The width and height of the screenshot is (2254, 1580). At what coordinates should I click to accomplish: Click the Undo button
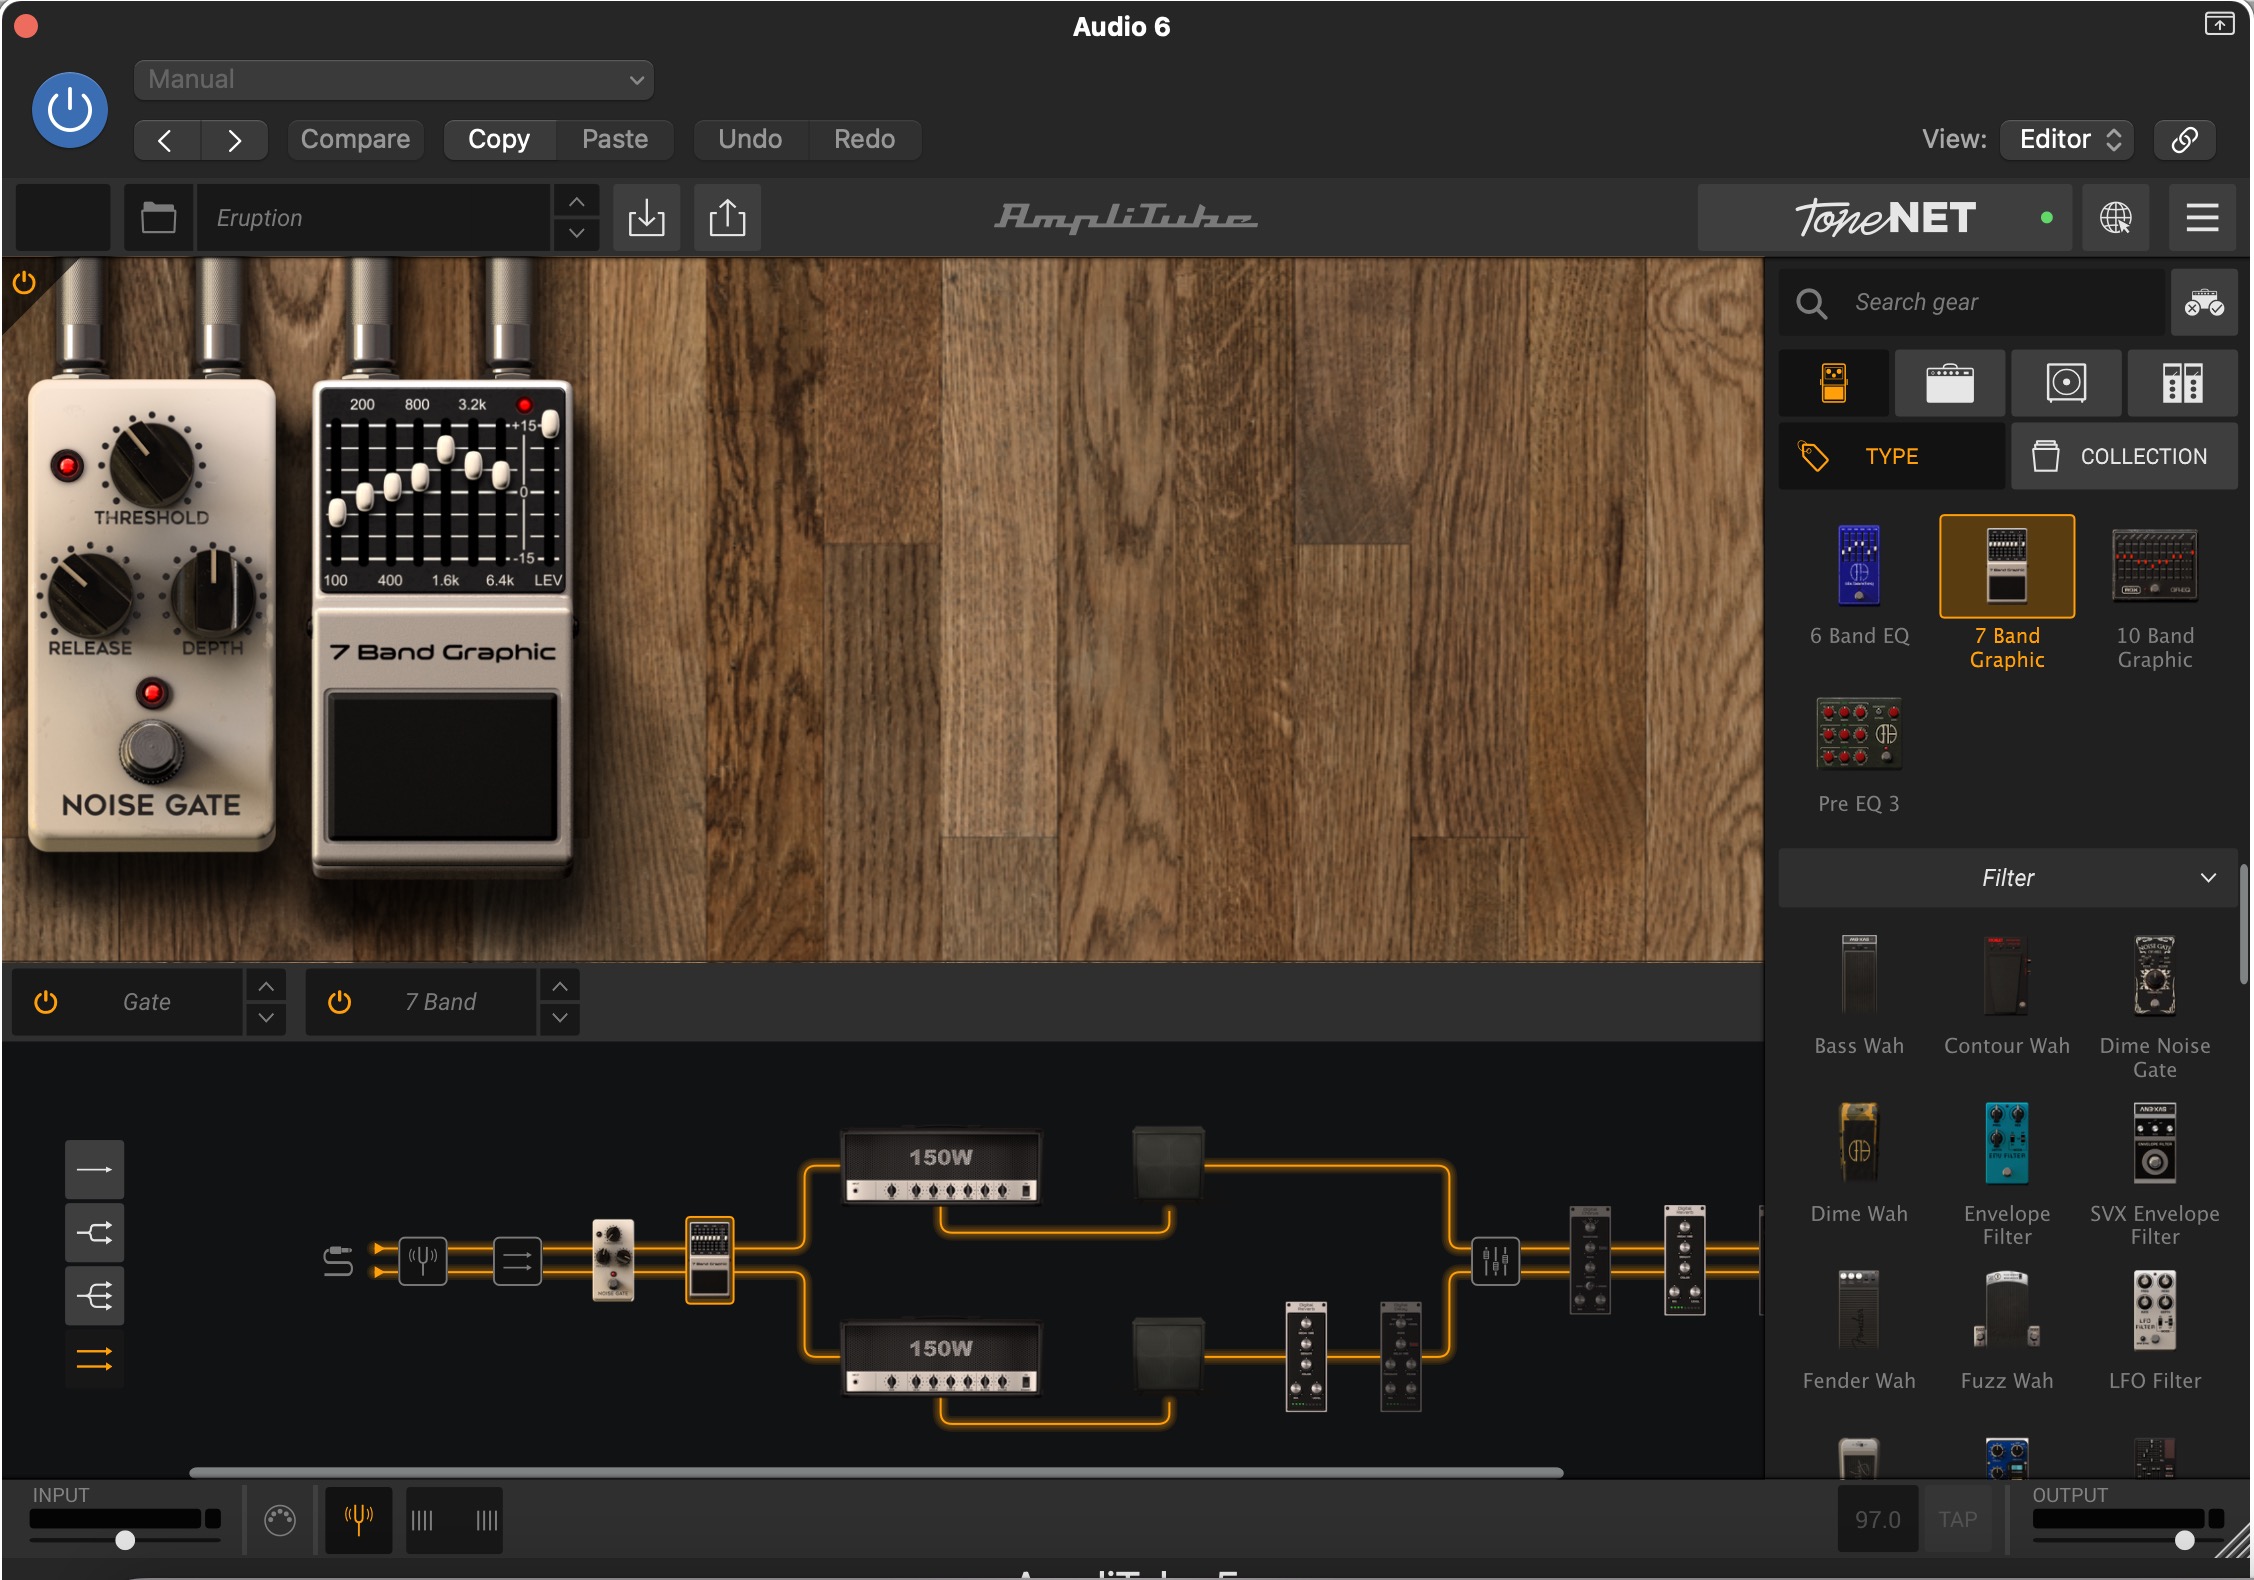click(x=750, y=139)
